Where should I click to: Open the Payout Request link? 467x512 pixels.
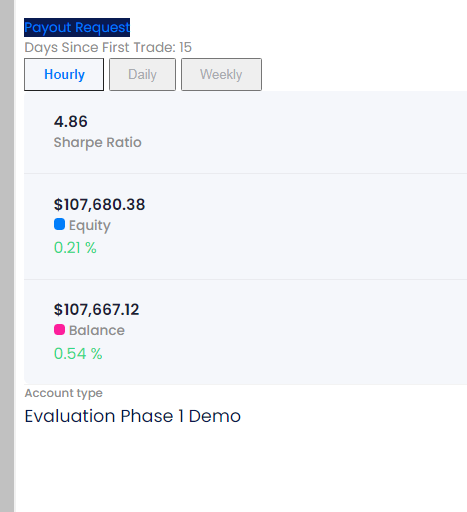77,27
